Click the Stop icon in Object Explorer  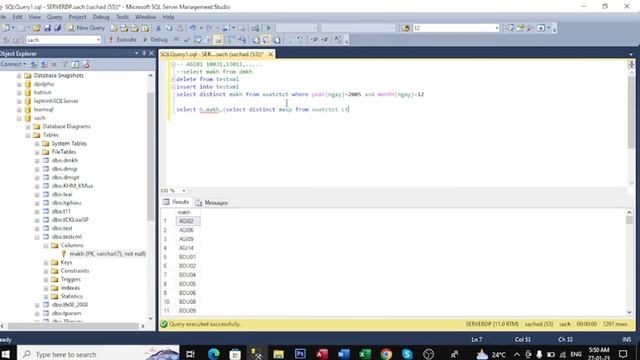coord(54,64)
